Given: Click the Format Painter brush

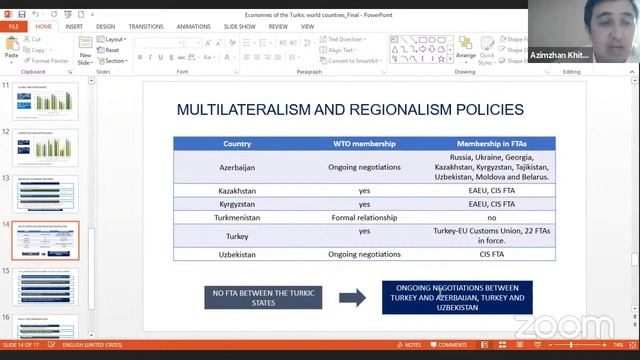Looking at the screenshot, I should (x=46, y=60).
